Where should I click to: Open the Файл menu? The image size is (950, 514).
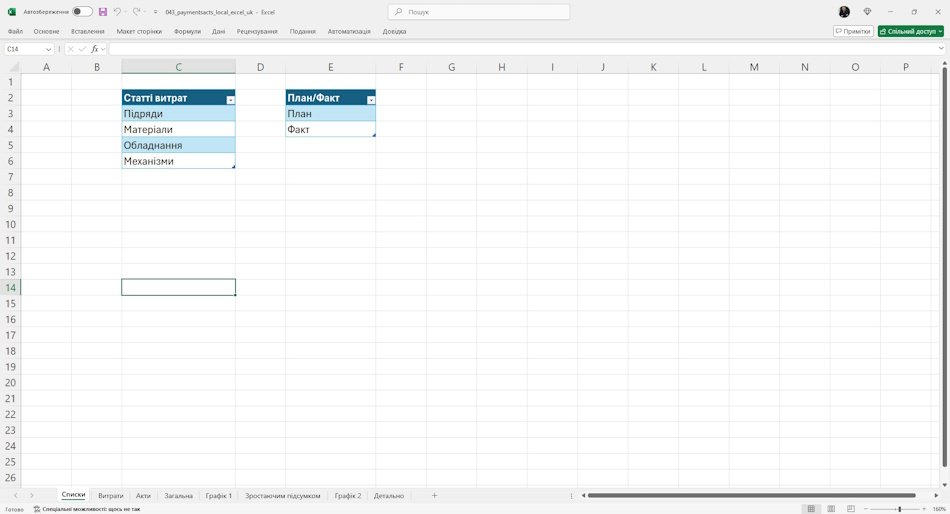[15, 31]
